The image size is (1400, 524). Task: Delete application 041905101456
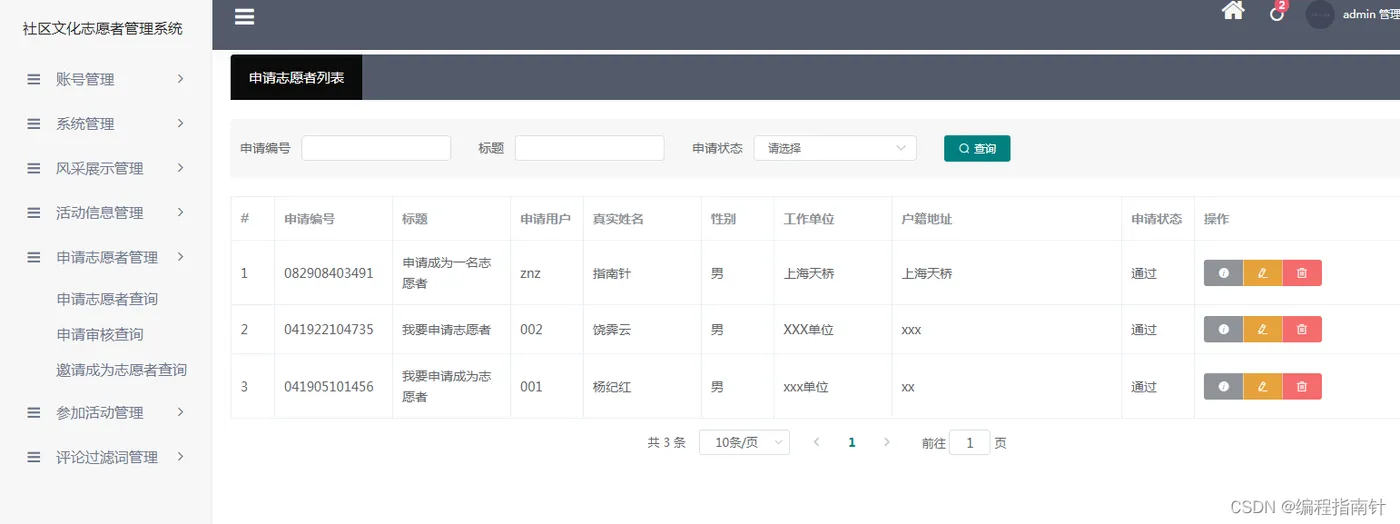(x=1302, y=386)
